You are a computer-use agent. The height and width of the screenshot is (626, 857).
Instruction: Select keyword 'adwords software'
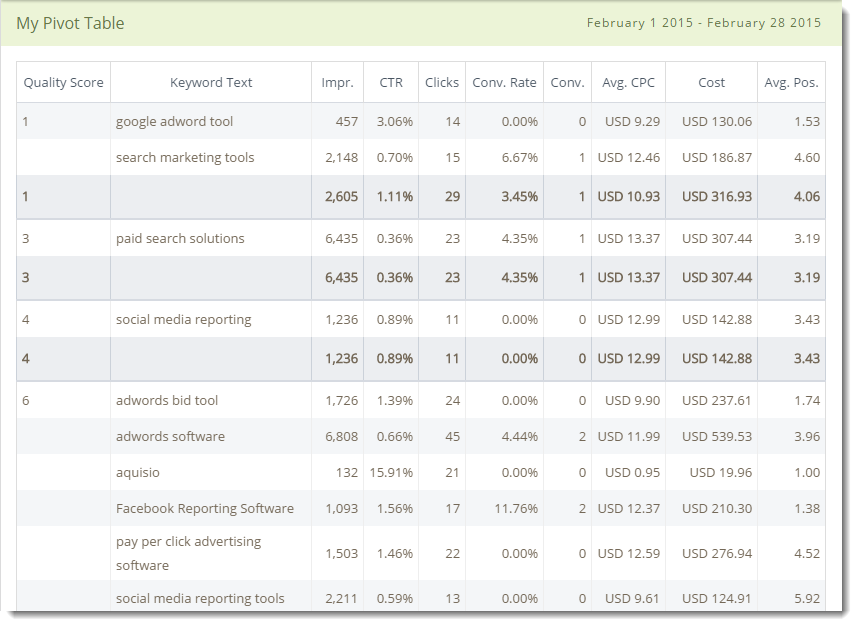[170, 436]
